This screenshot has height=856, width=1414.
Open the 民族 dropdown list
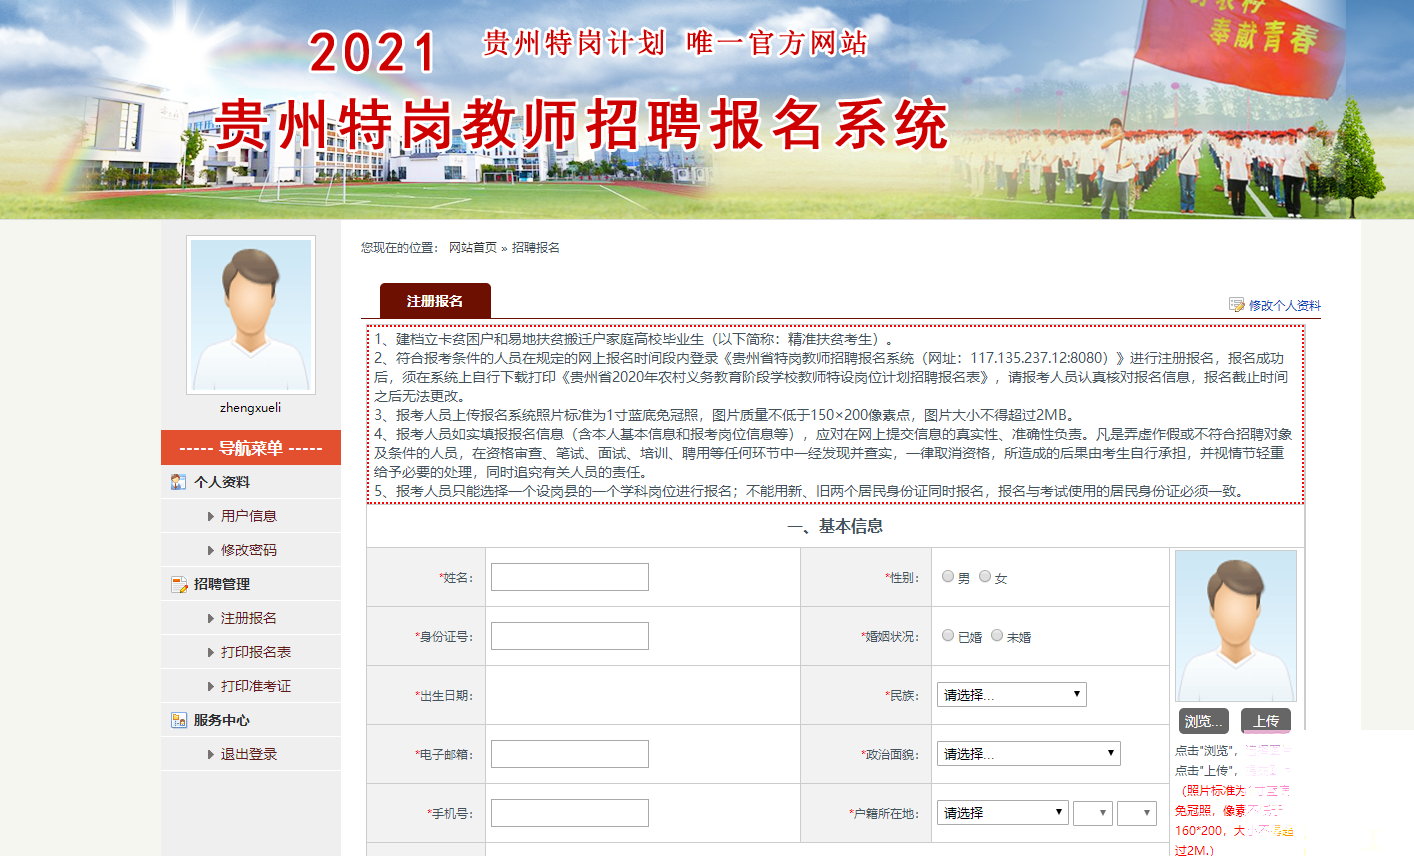click(x=1011, y=695)
